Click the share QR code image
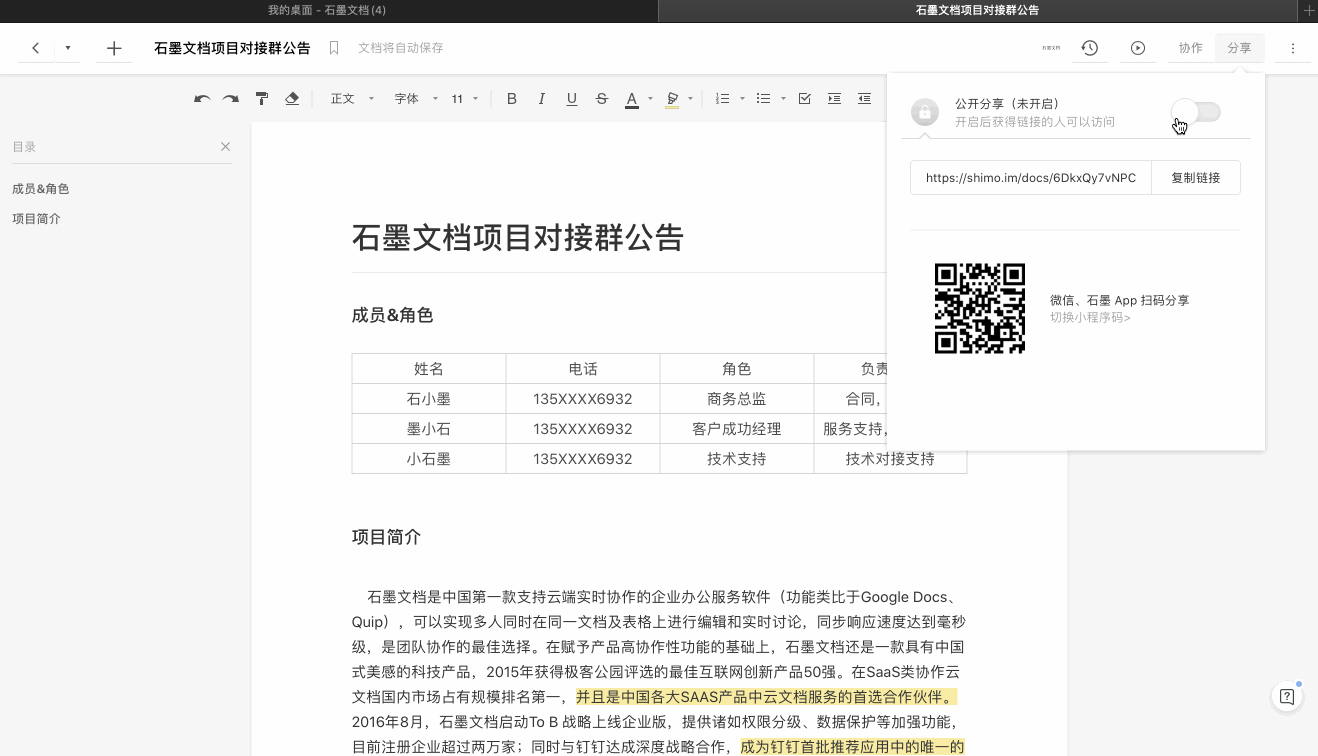This screenshot has width=1318, height=756. coord(980,308)
